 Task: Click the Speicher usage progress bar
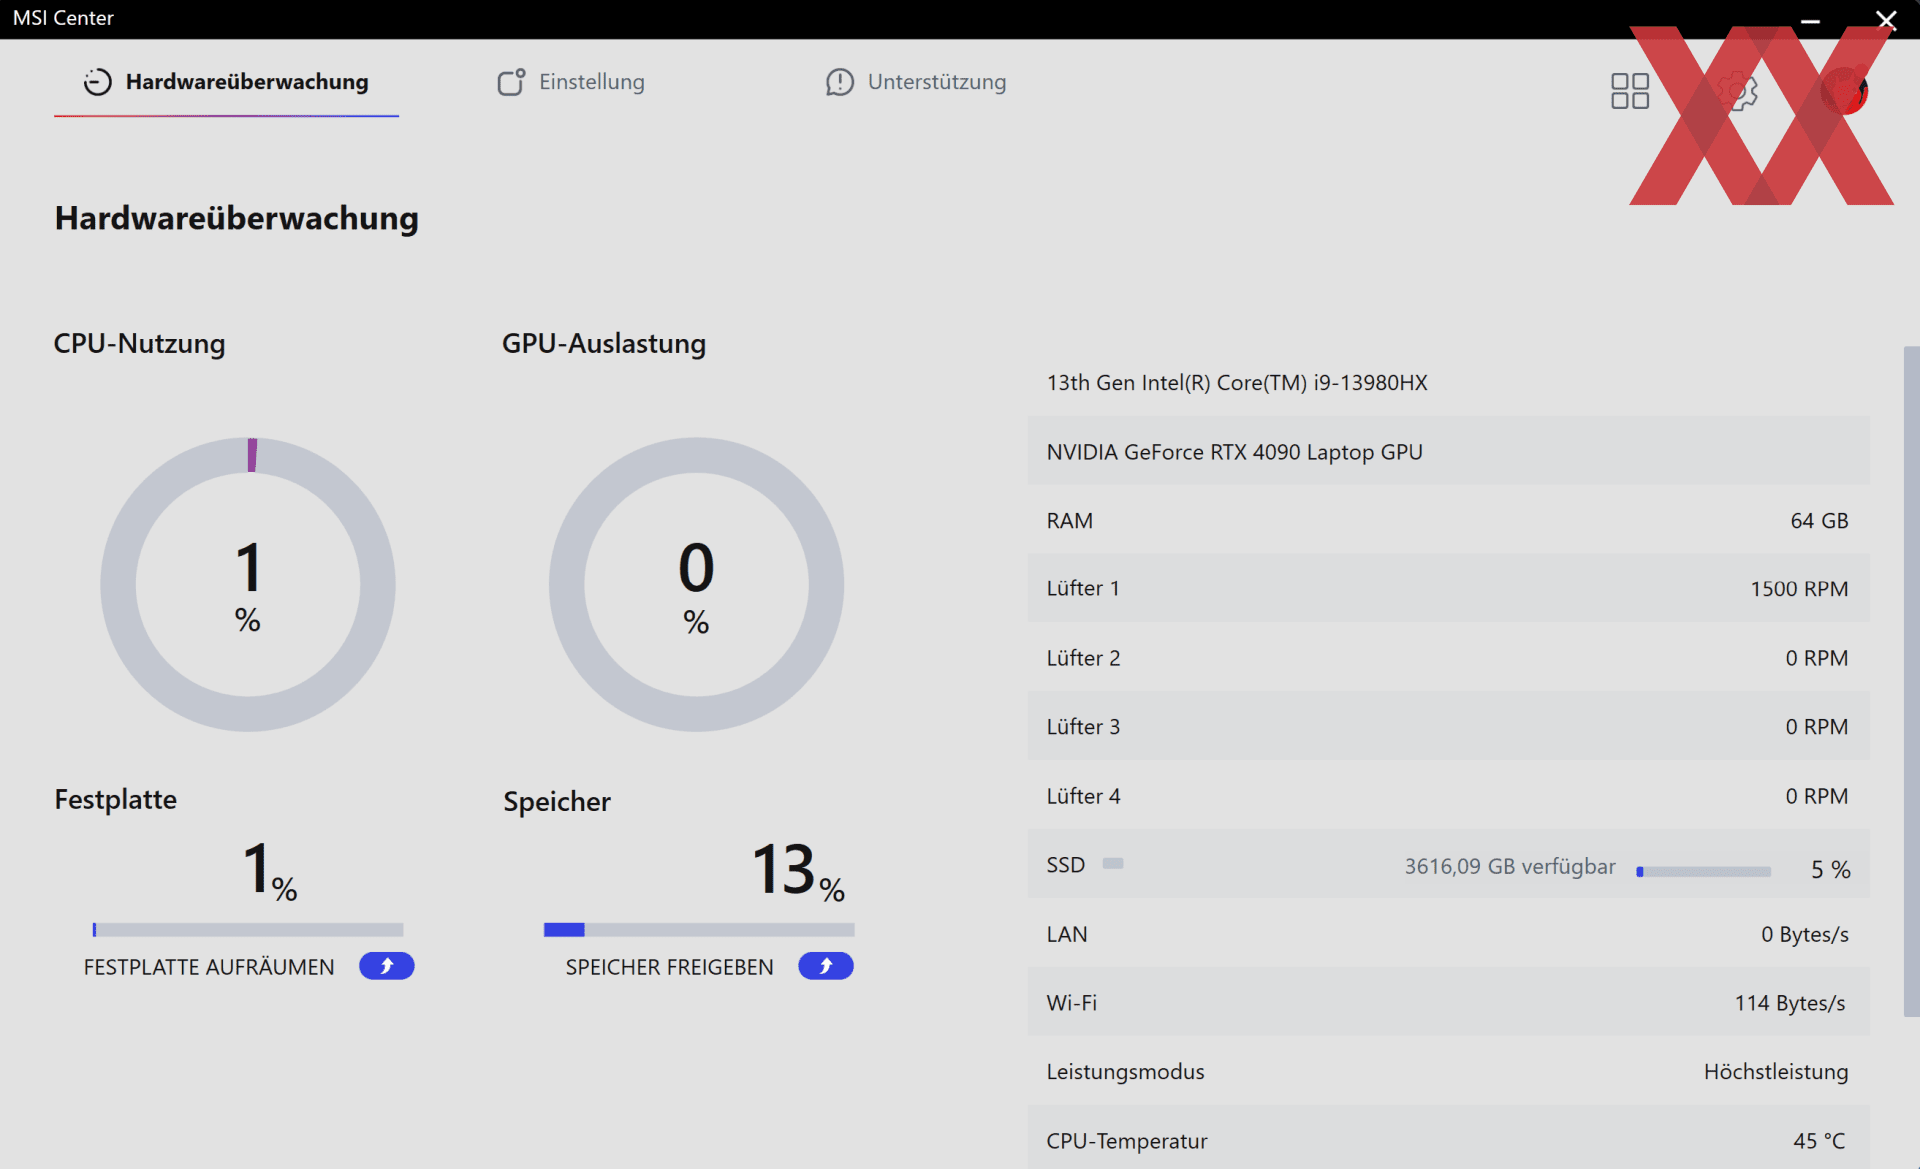pos(699,930)
